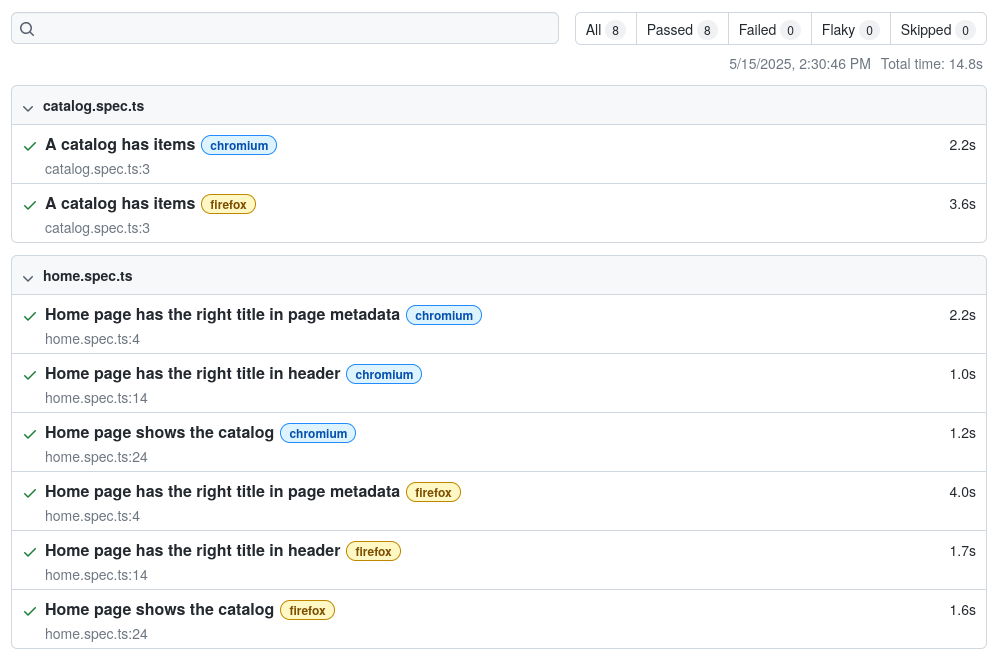Click the search magnifier icon
Image resolution: width=1000 pixels, height=662 pixels.
[27, 29]
